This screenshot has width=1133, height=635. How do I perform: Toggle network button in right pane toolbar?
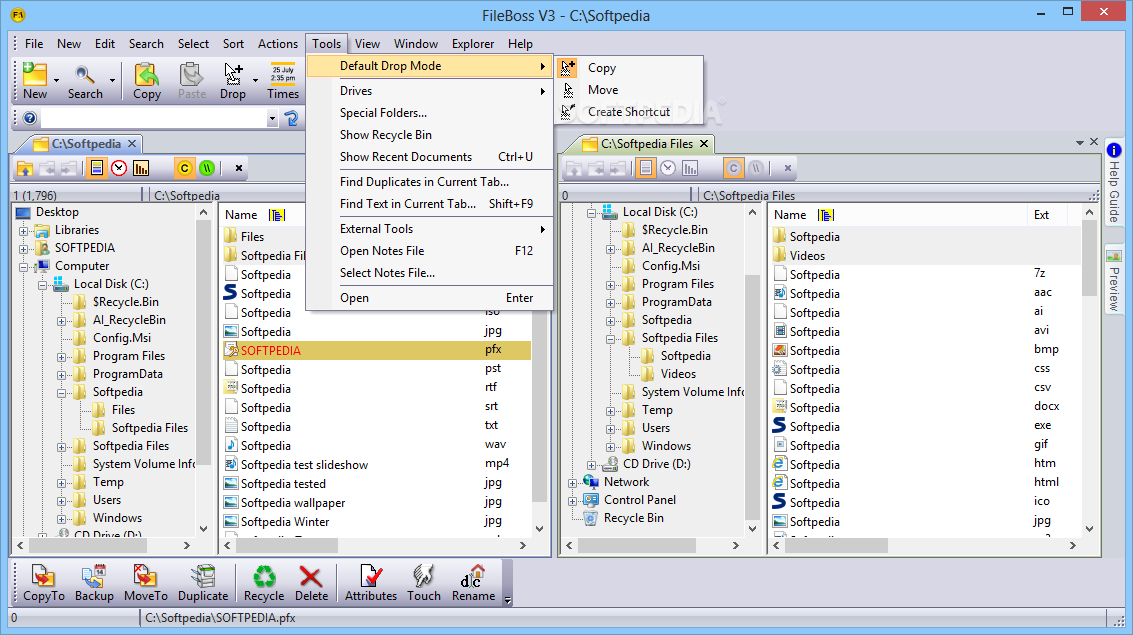[757, 168]
